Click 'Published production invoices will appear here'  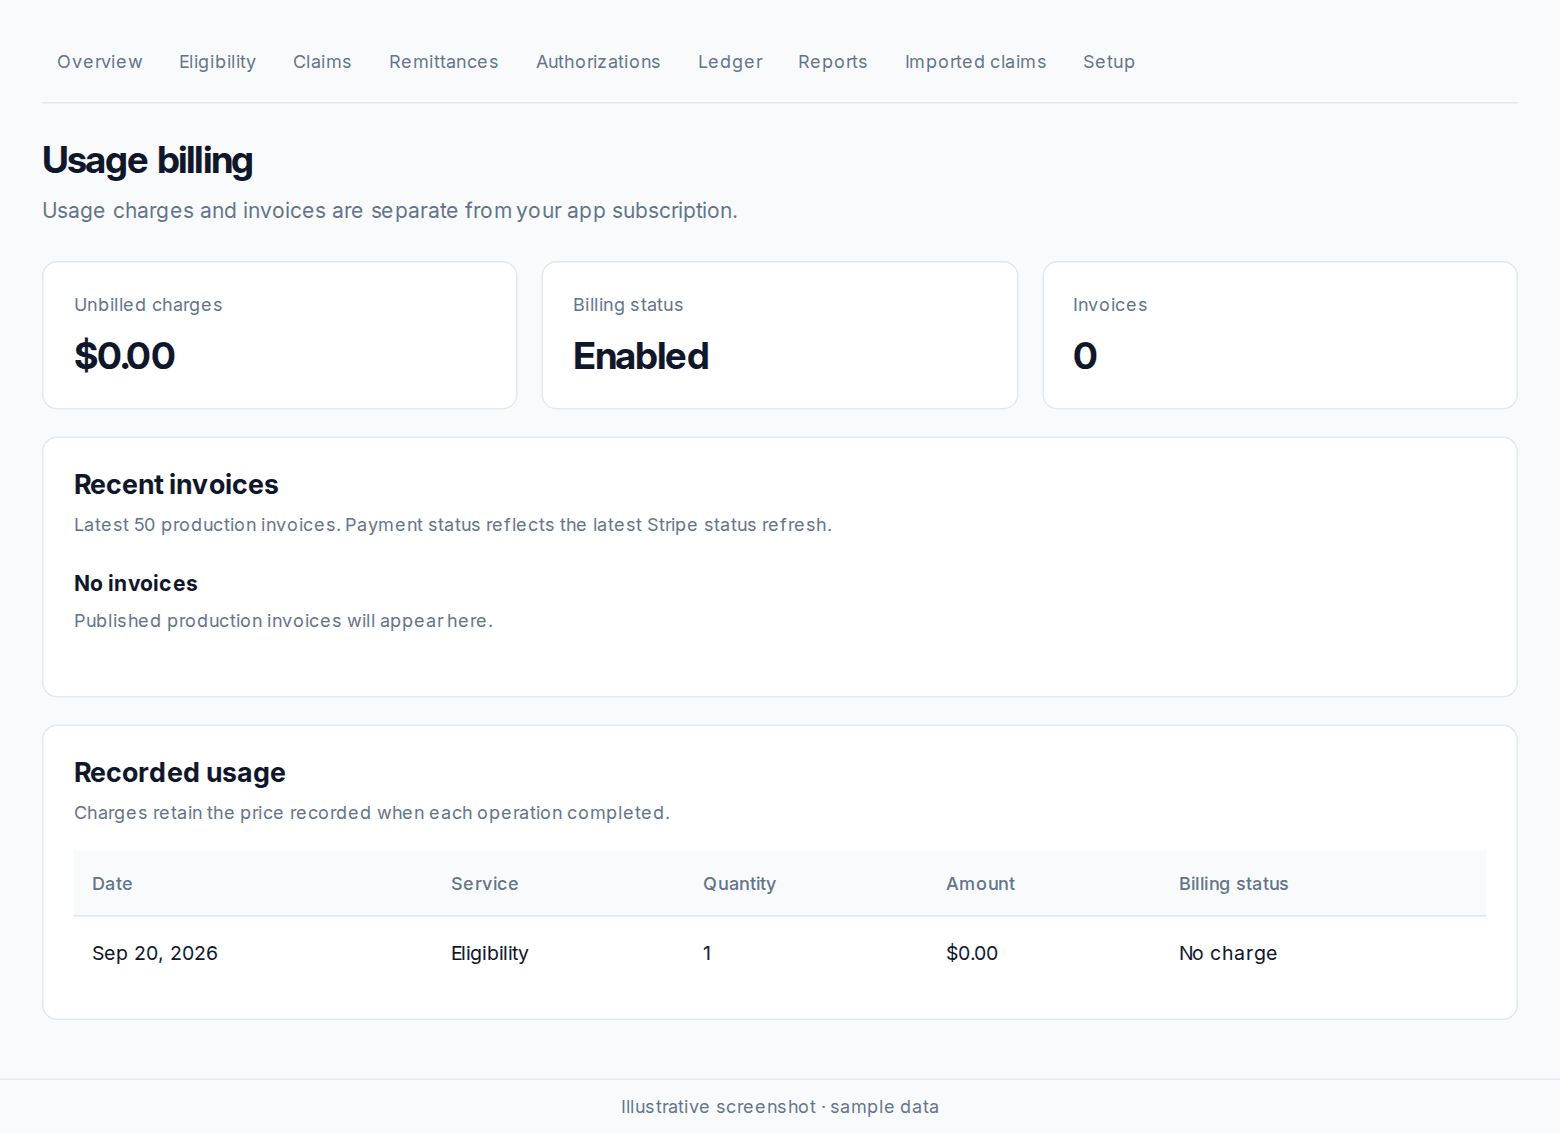[x=283, y=621]
